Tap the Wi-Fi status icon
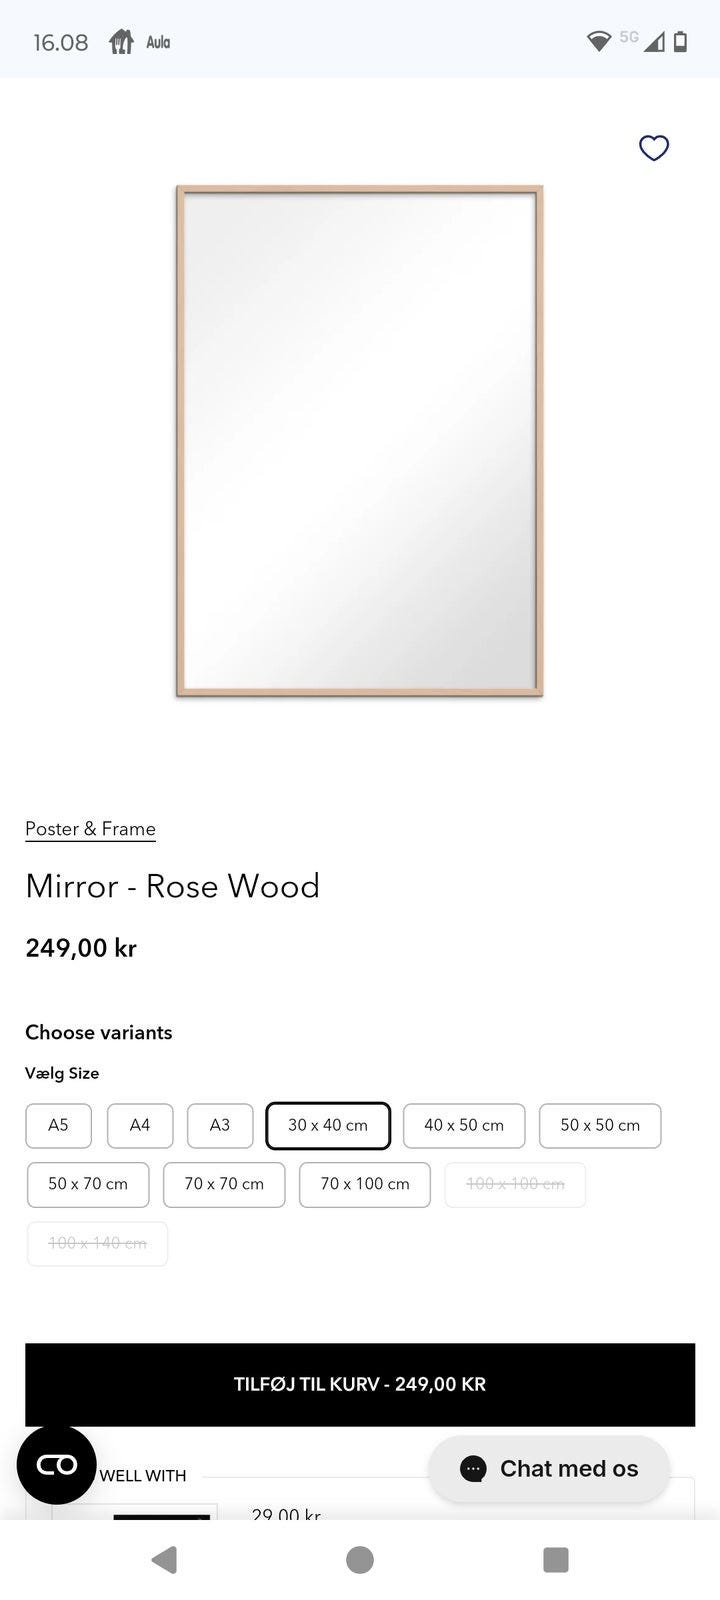Image resolution: width=720 pixels, height=1600 pixels. pyautogui.click(x=598, y=41)
